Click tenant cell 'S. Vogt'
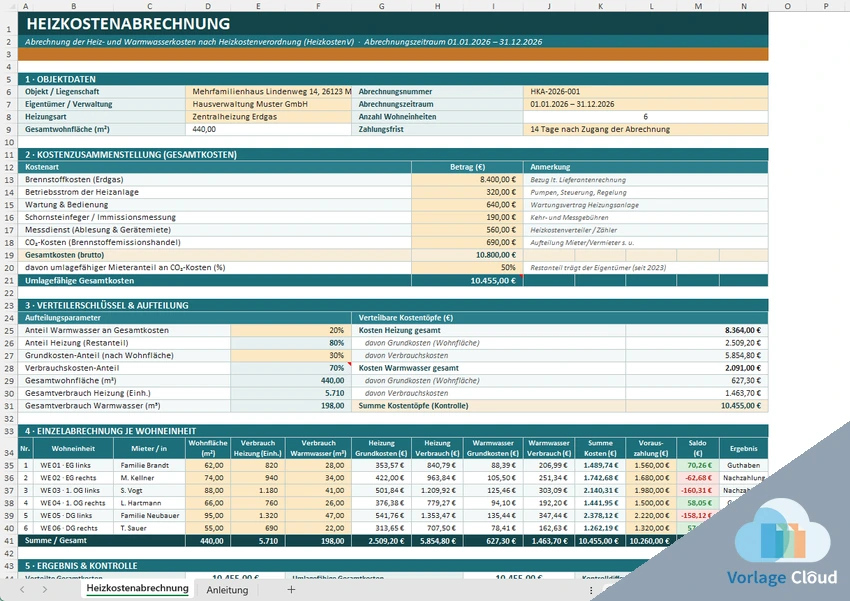This screenshot has height=601, width=850. click(149, 490)
